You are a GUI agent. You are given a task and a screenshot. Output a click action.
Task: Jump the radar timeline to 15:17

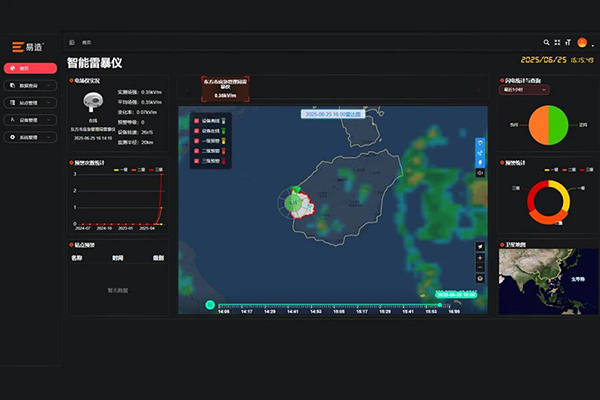(x=362, y=312)
